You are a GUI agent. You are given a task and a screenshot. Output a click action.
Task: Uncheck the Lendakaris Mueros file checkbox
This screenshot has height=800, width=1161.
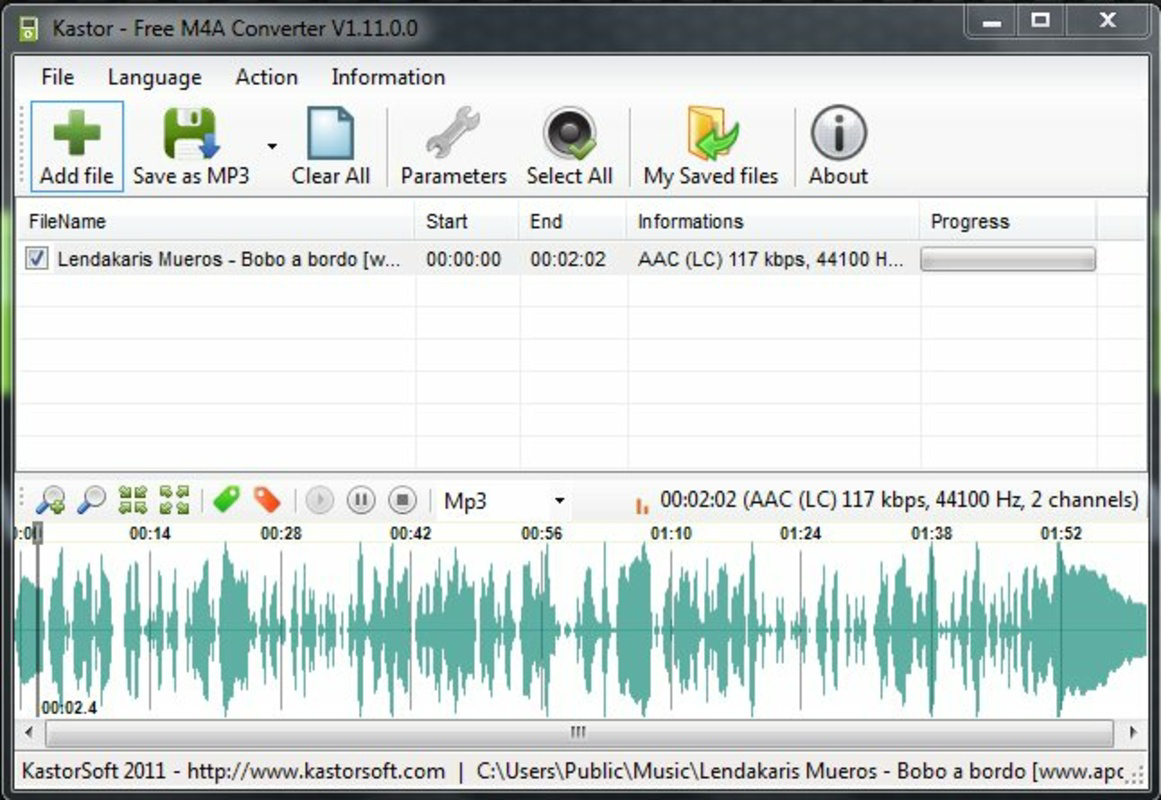[36, 259]
